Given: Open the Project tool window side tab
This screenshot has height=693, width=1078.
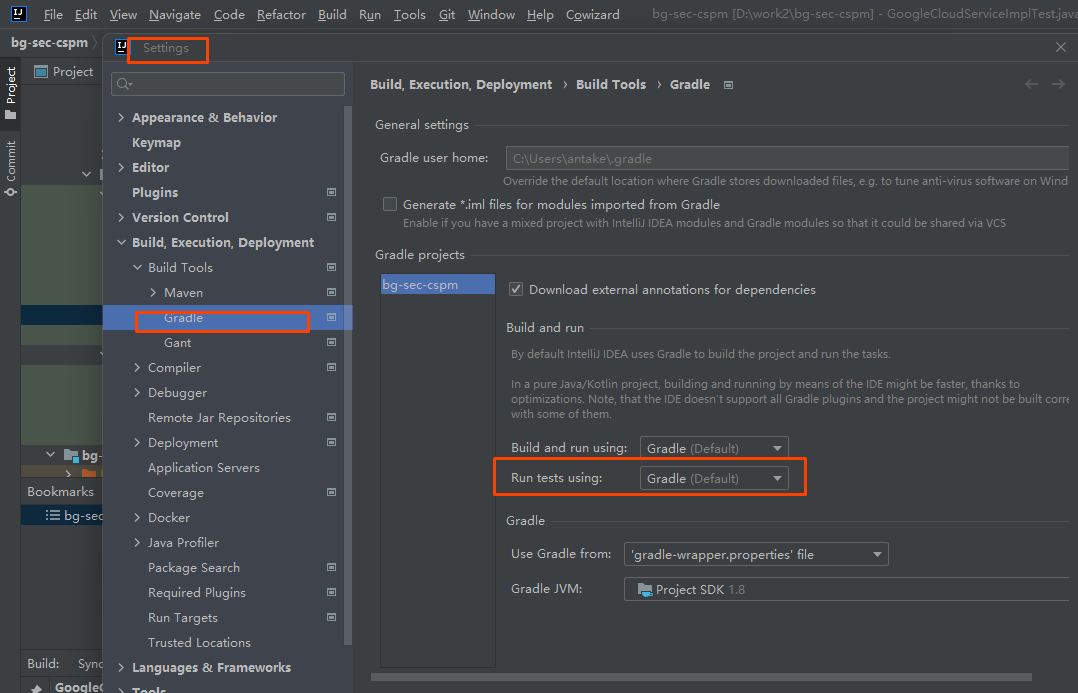Looking at the screenshot, I should click(x=10, y=93).
